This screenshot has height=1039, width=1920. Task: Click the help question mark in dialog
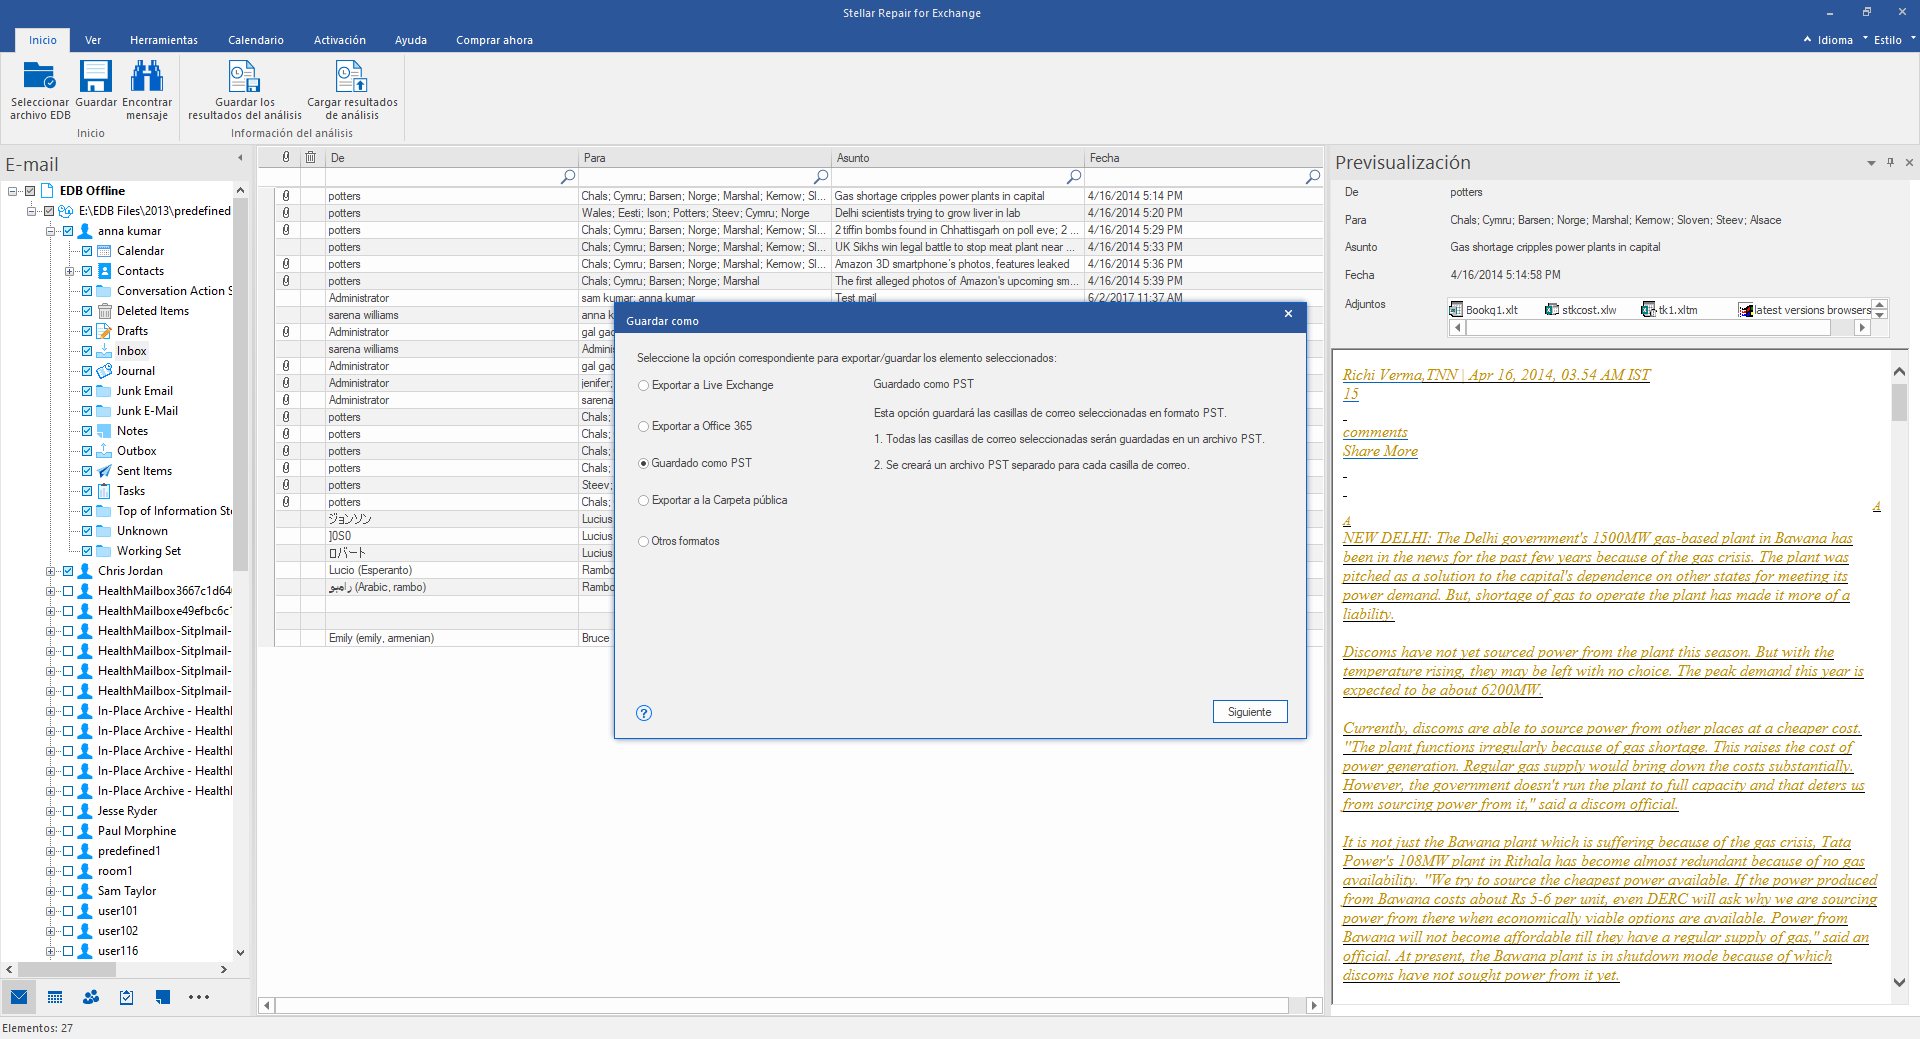click(x=644, y=713)
